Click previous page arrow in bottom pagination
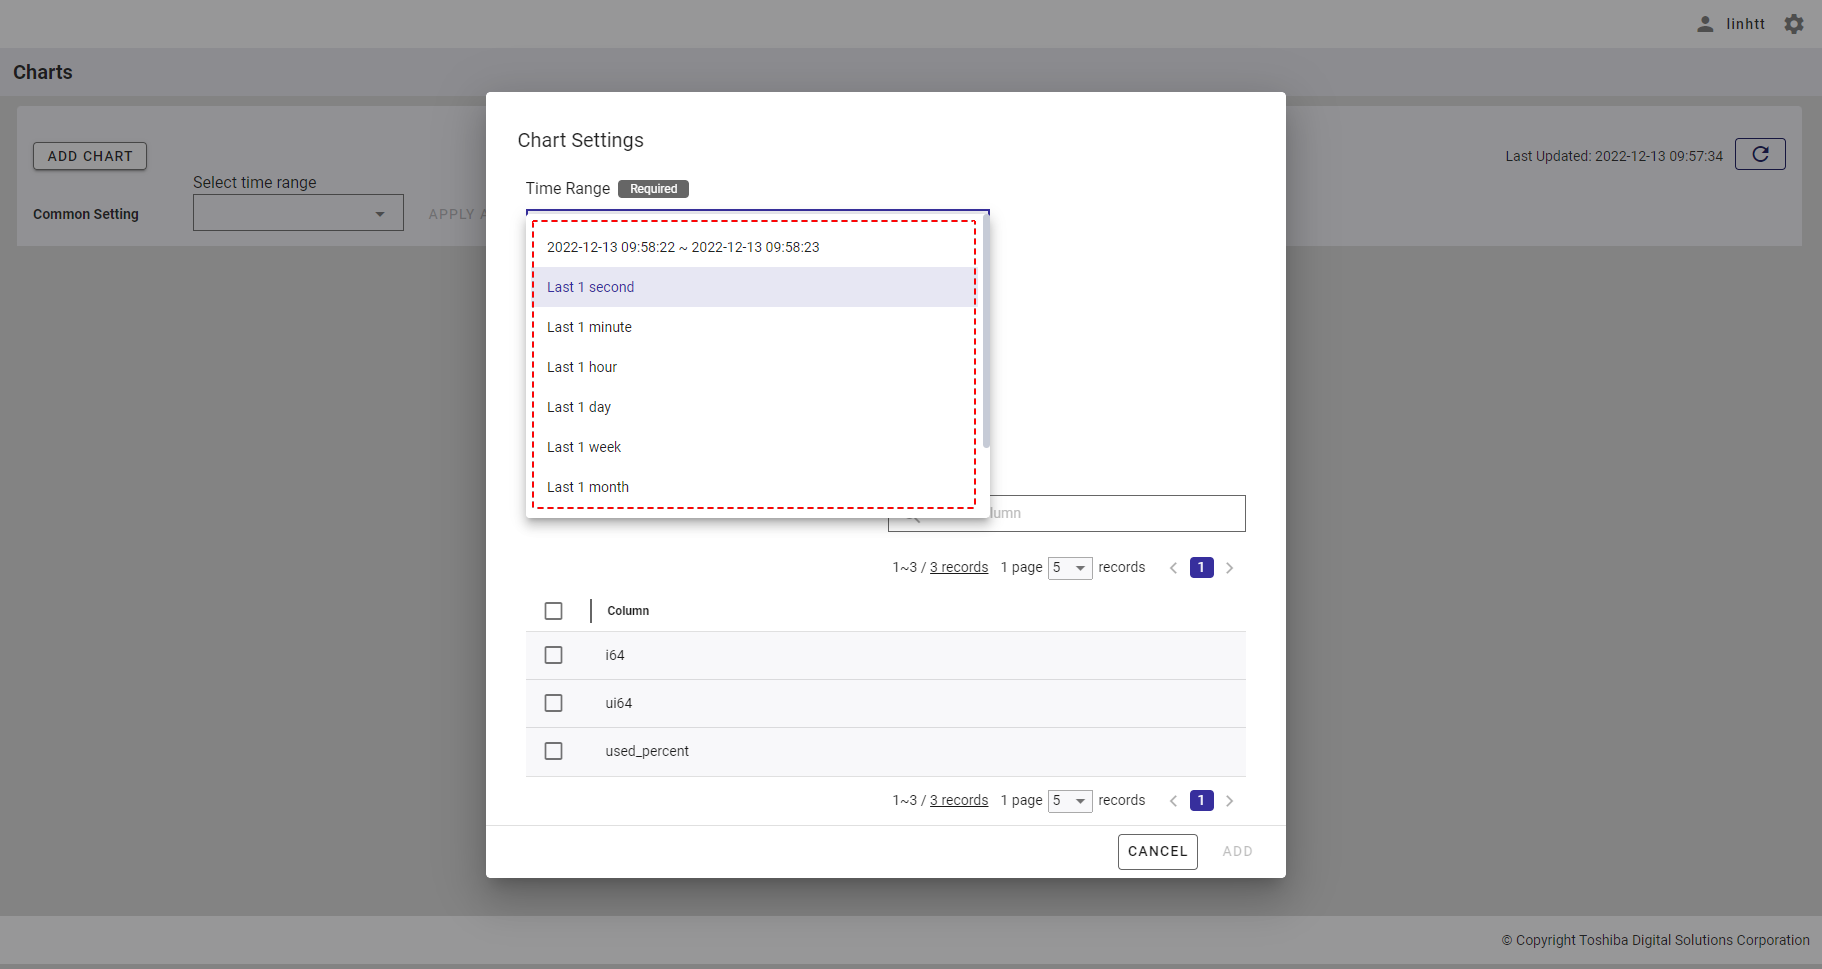 pos(1173,801)
